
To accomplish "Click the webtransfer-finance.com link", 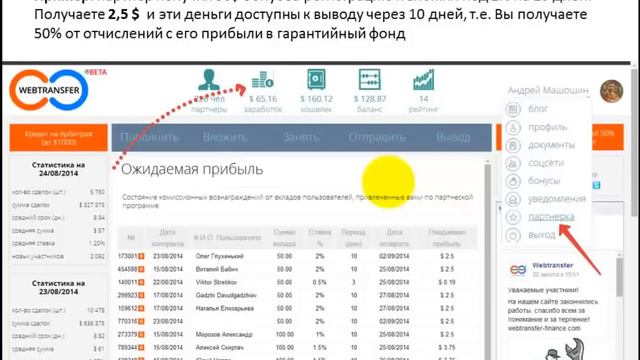I will [544, 328].
